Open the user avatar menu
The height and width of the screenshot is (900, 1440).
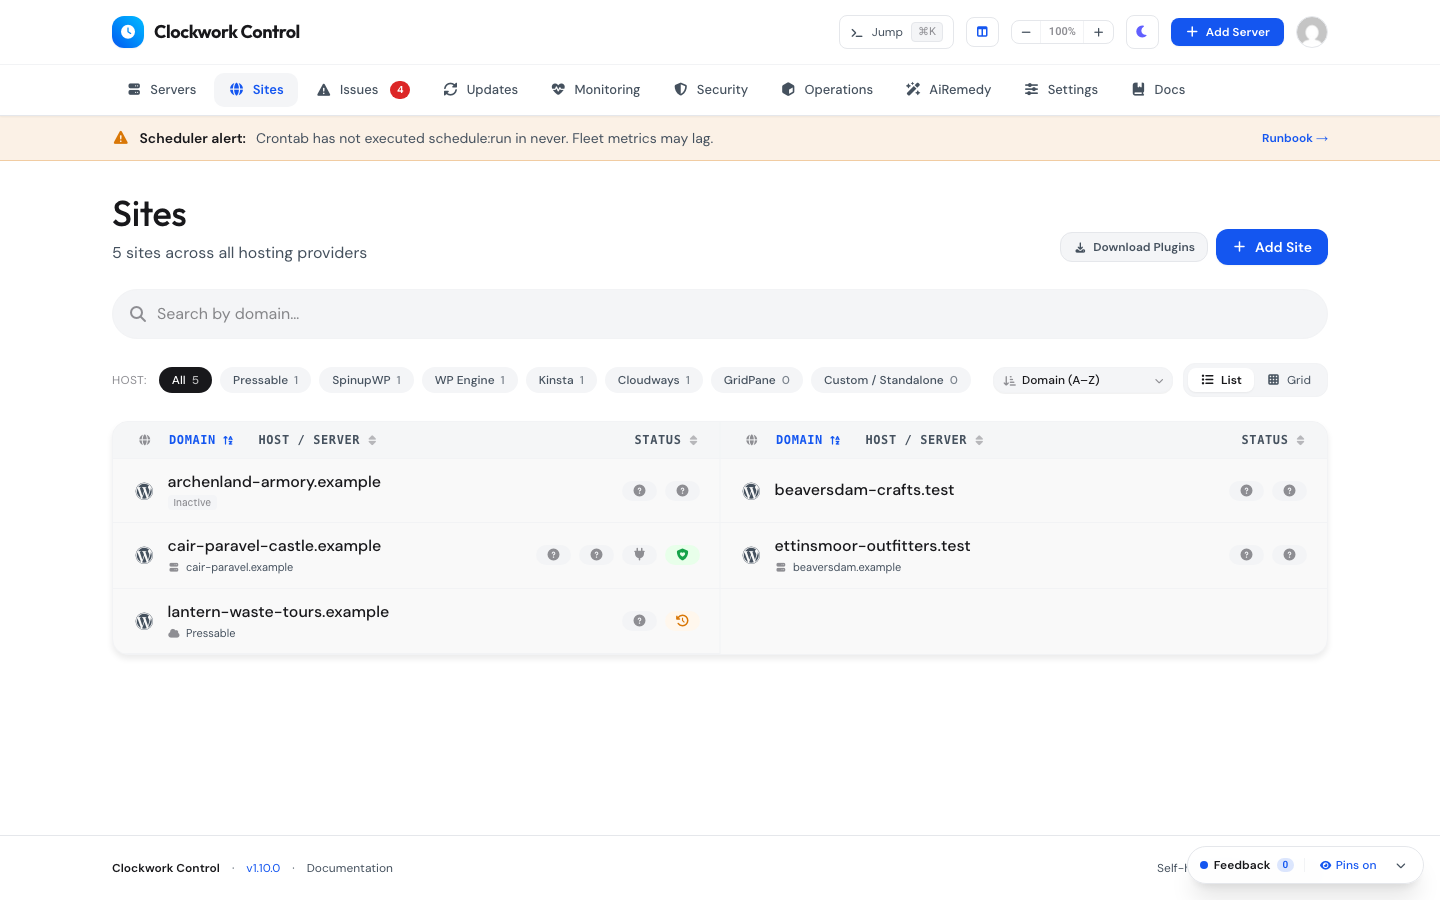click(1312, 32)
